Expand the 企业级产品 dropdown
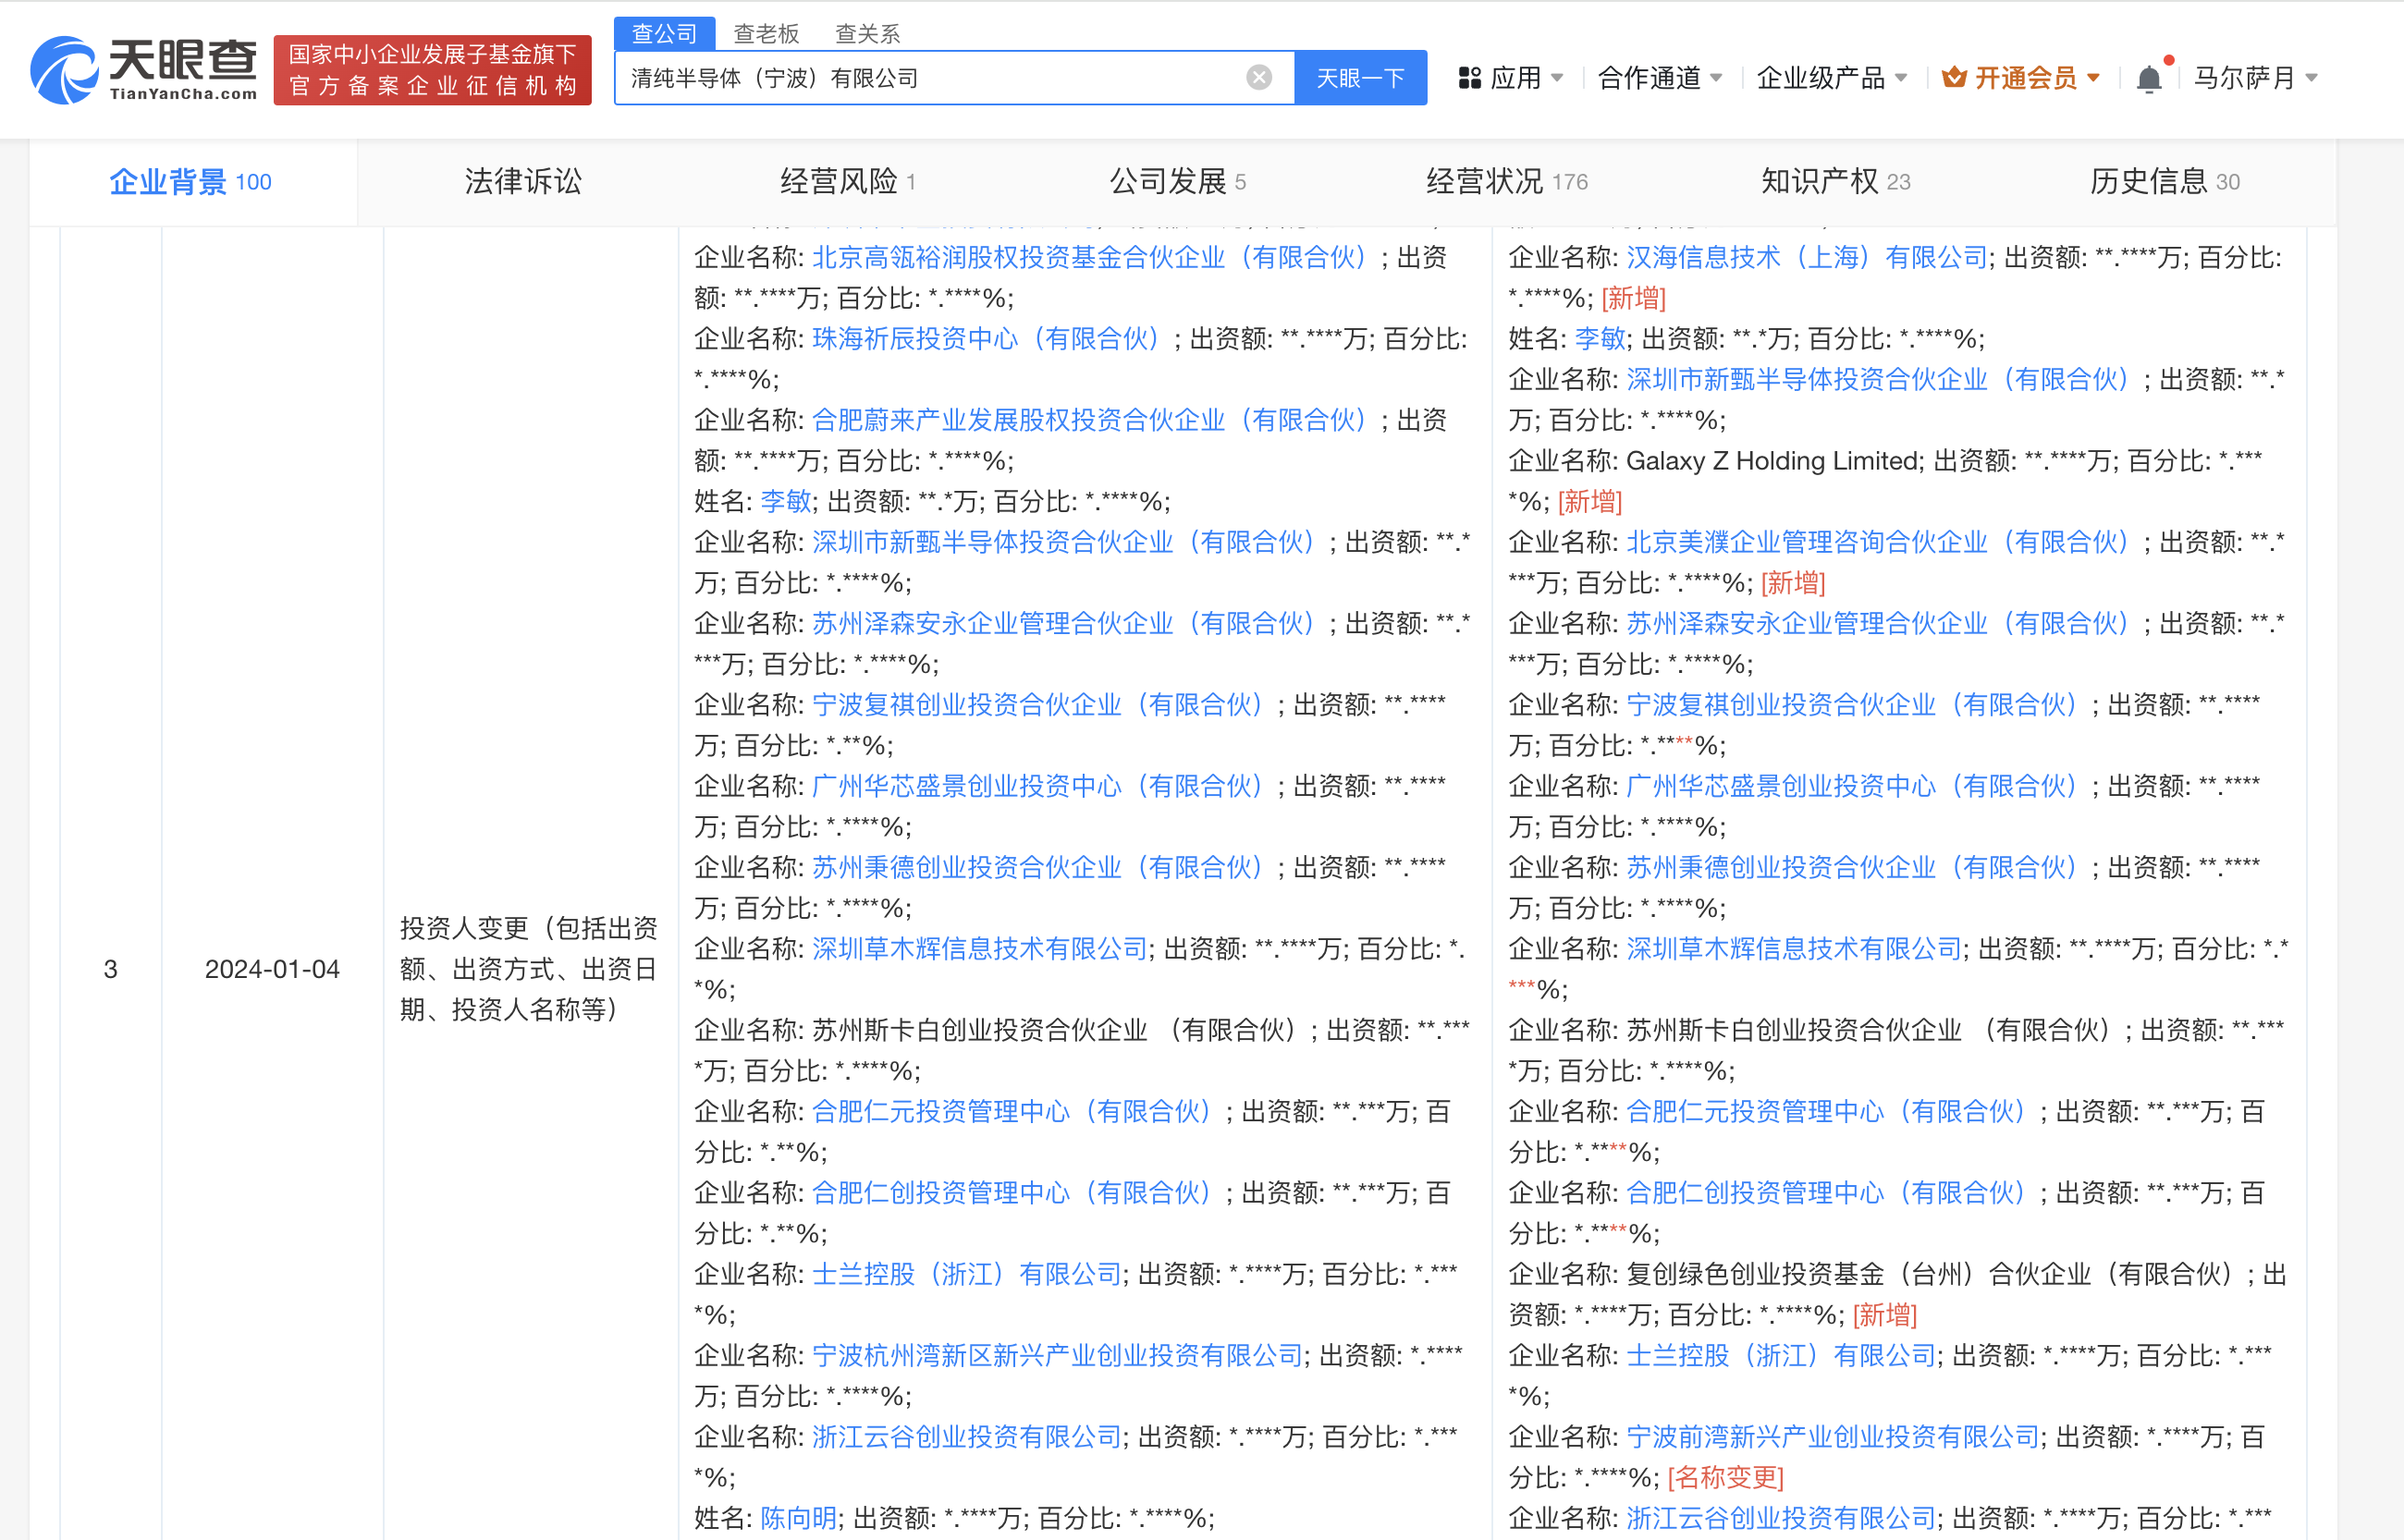 coord(1831,78)
